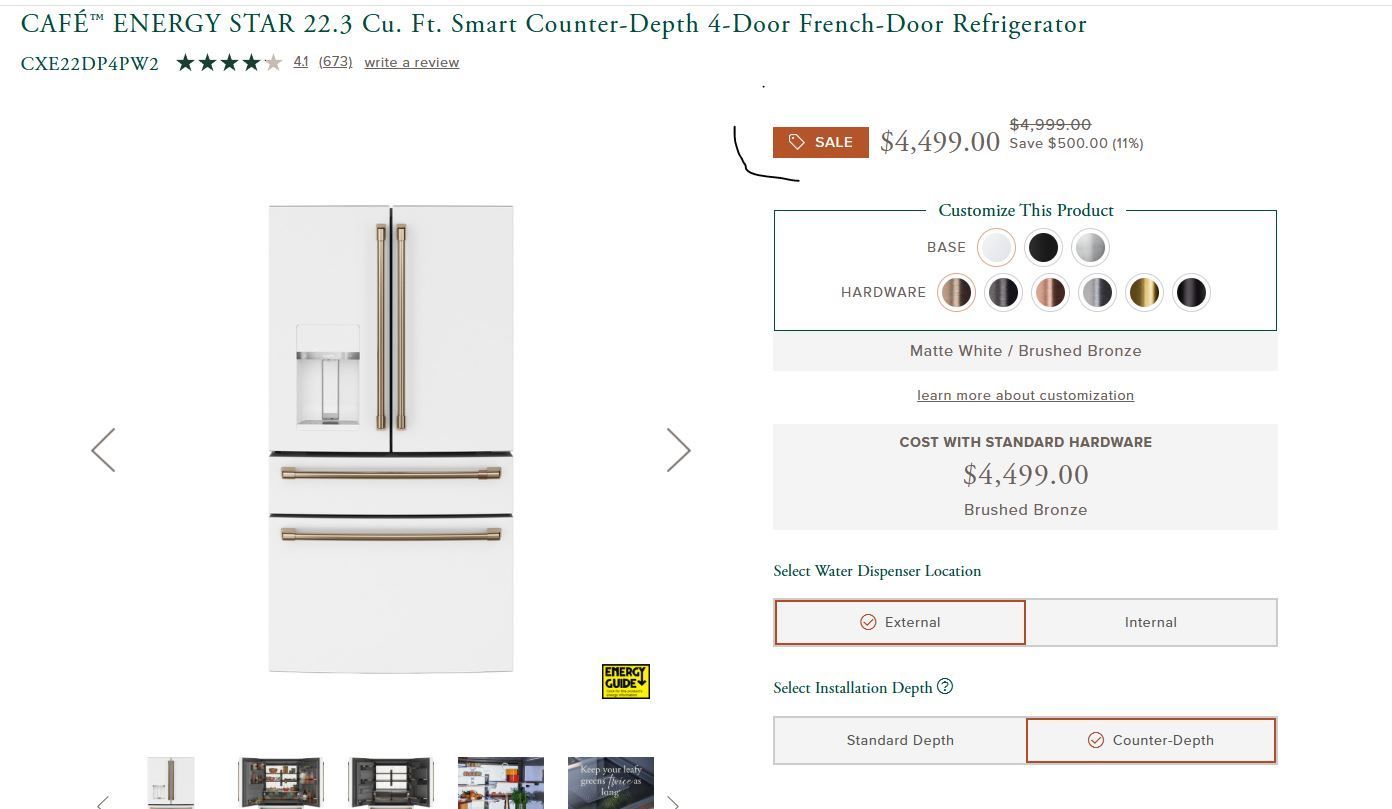
Task: Click the Installation Depth help question mark
Action: point(945,687)
